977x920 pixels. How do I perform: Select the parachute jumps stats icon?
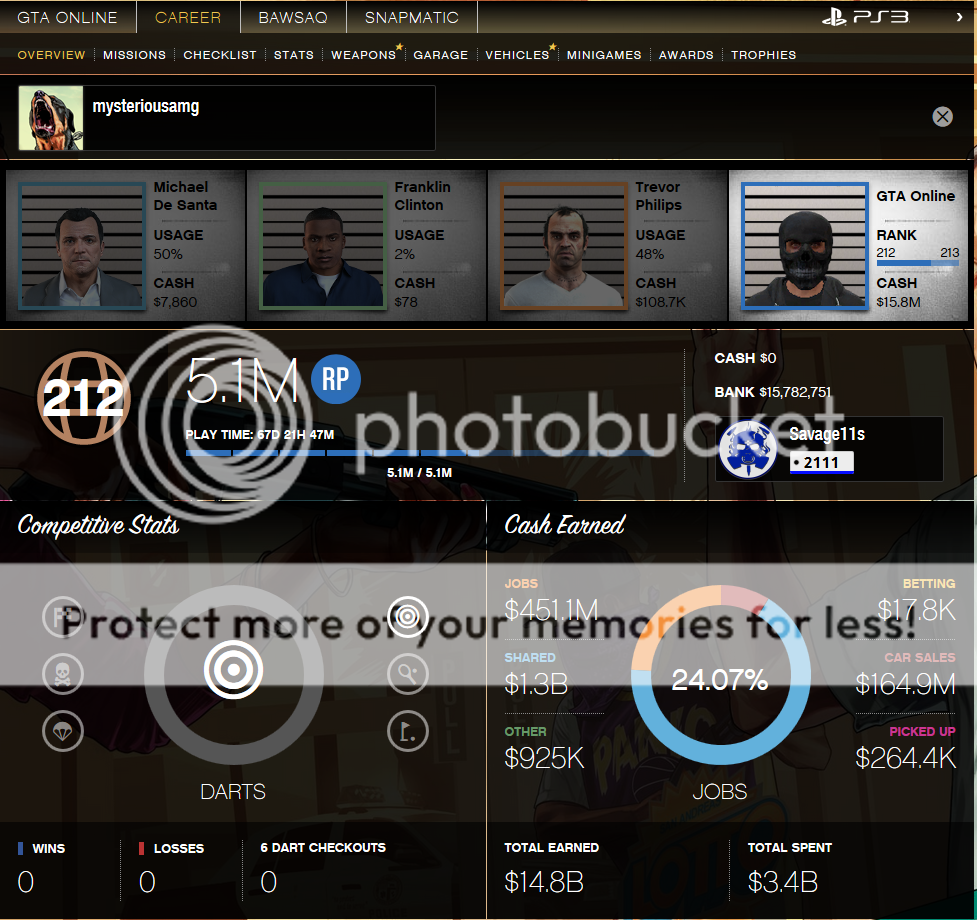pyautogui.click(x=63, y=731)
